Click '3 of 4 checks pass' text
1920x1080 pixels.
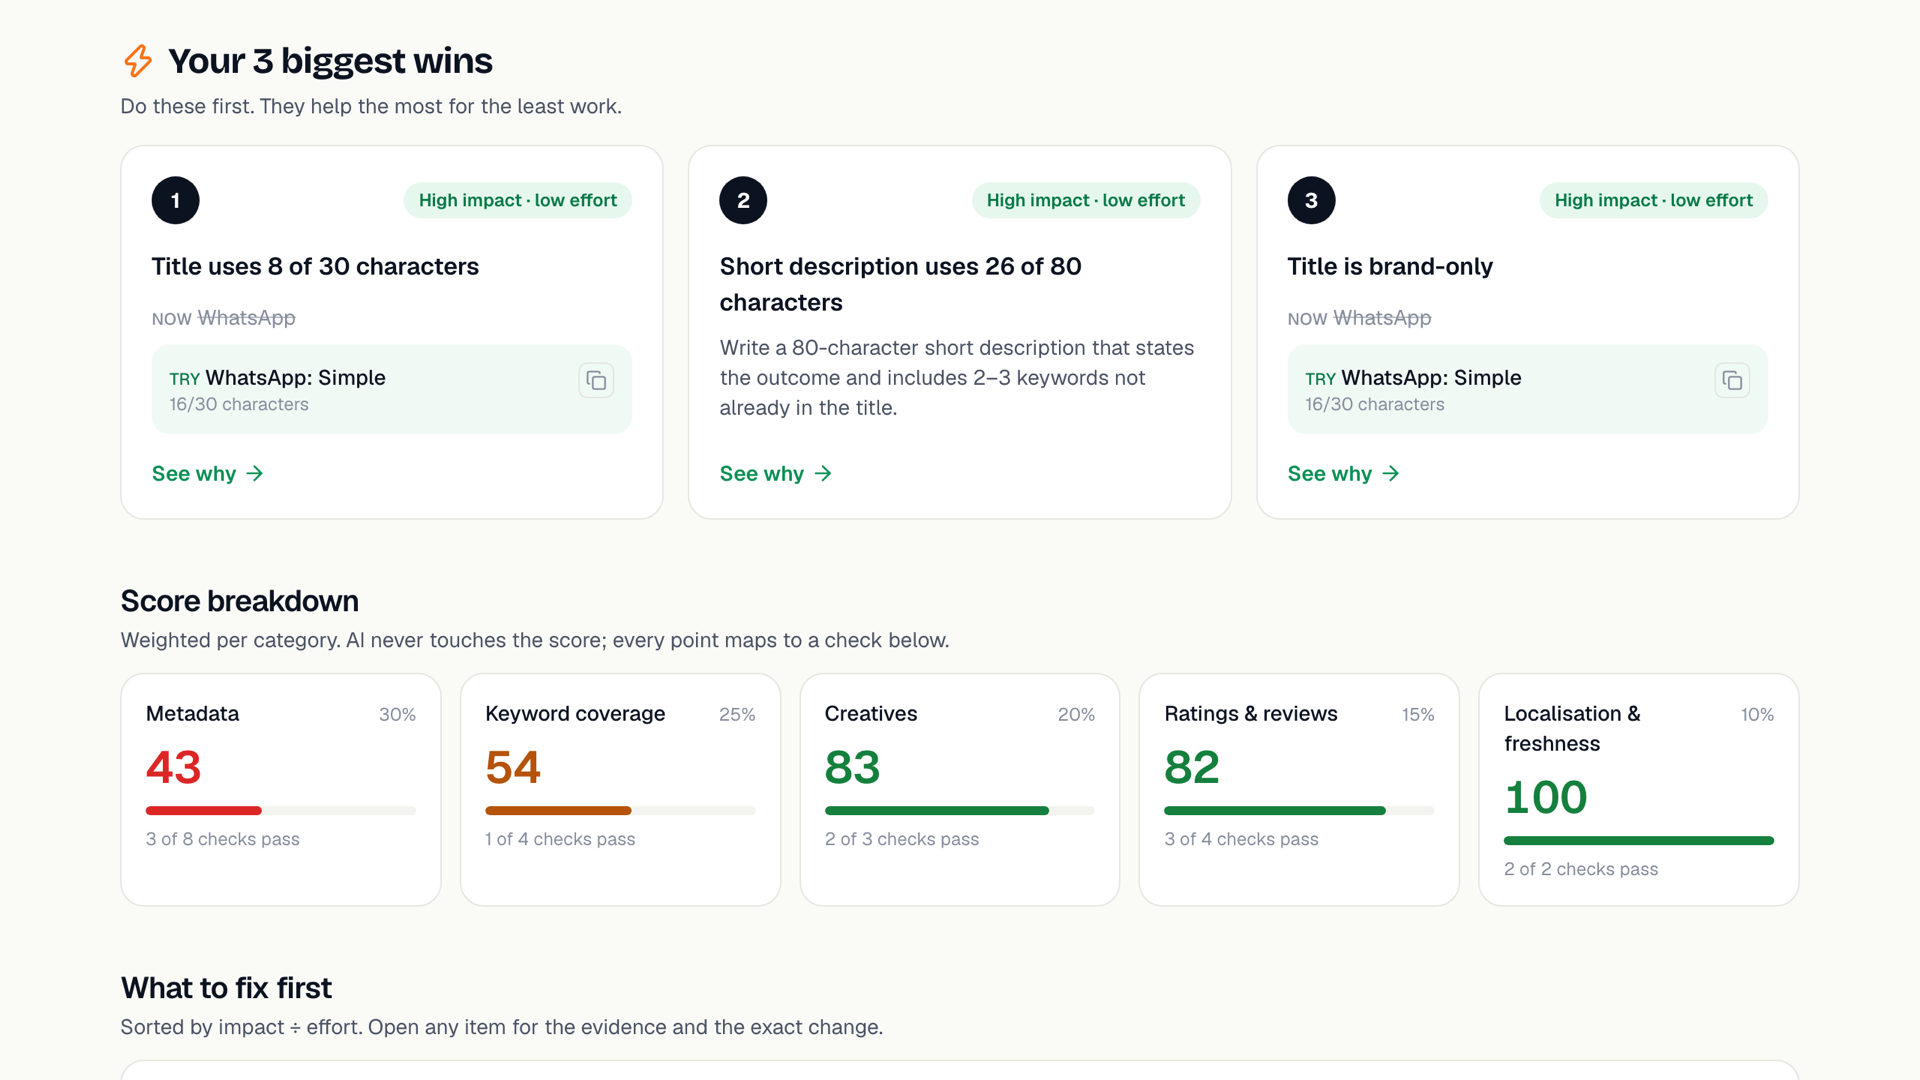(x=1241, y=839)
